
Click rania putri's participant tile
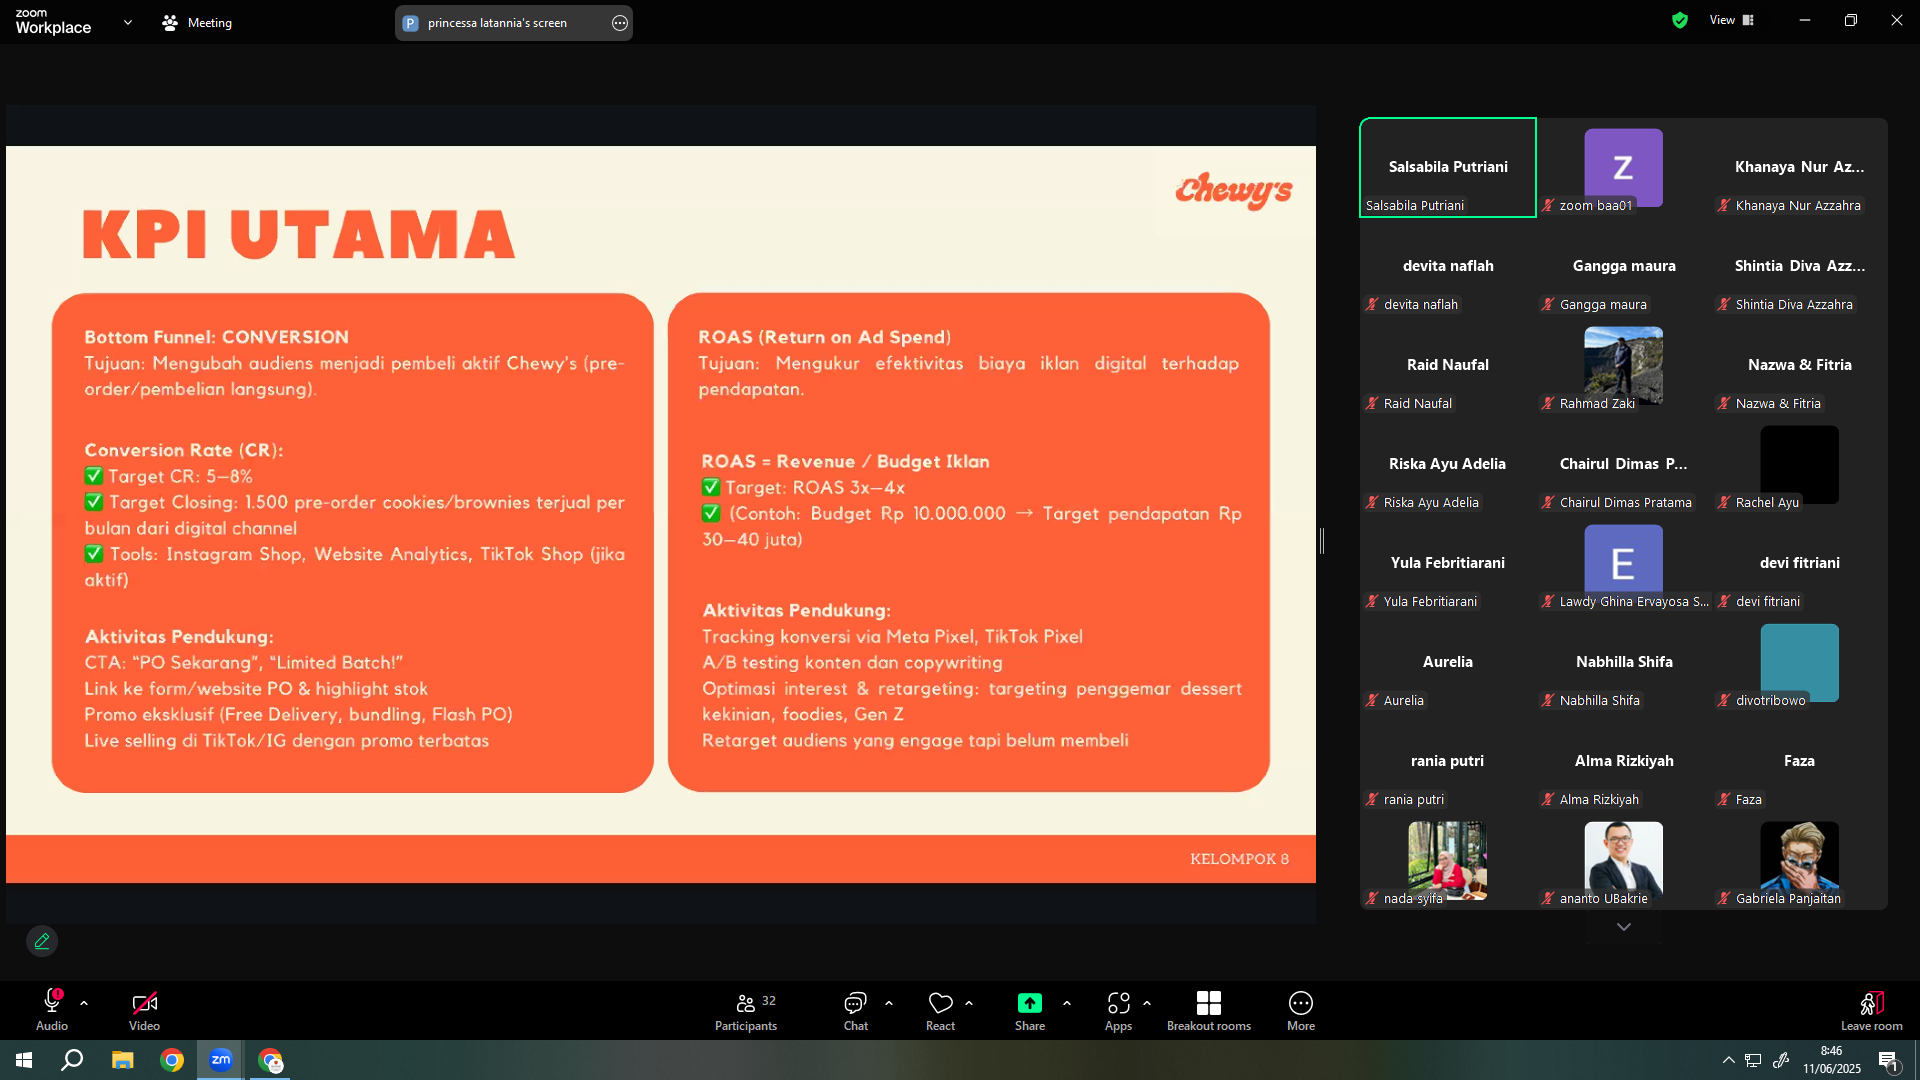tap(1448, 761)
